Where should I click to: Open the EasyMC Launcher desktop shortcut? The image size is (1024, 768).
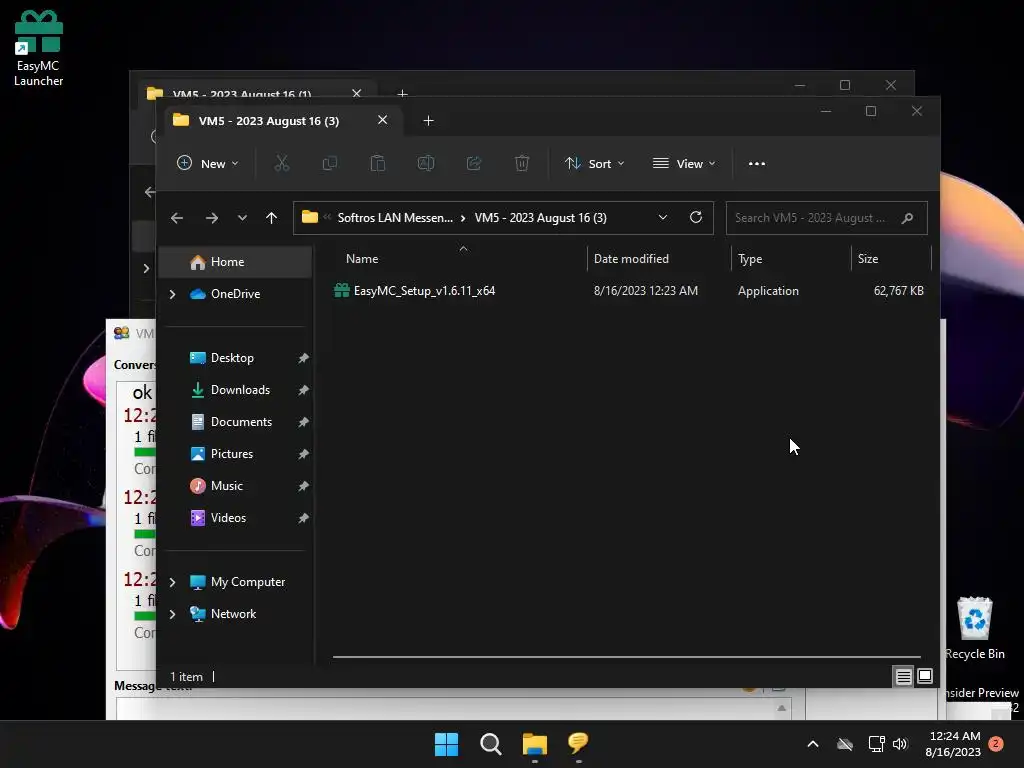pos(39,48)
